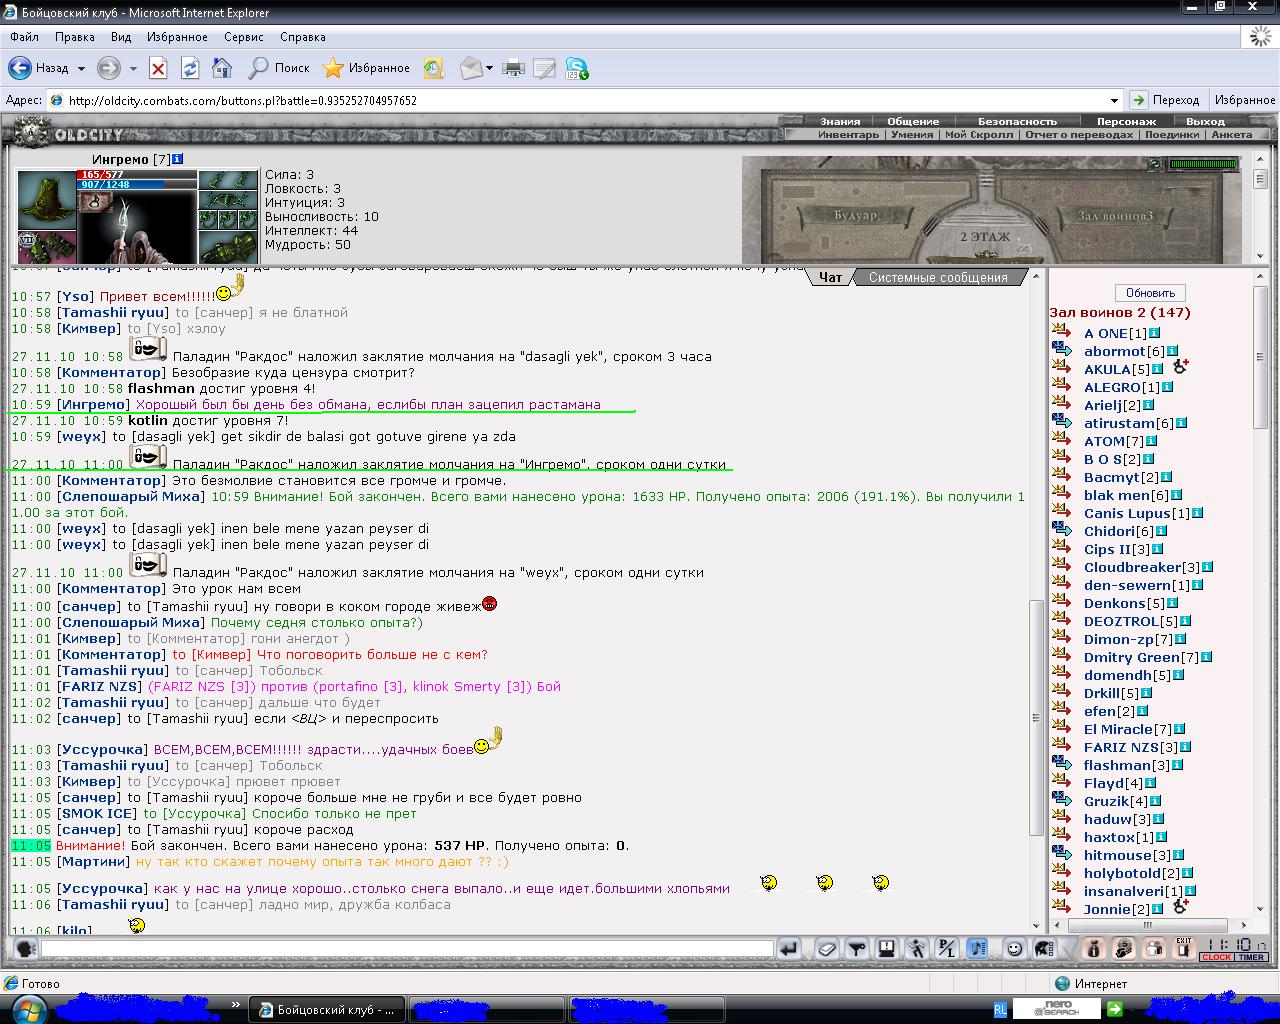Click the Skype add-on icon in toolbar
The width and height of the screenshot is (1280, 1024).
tap(577, 68)
